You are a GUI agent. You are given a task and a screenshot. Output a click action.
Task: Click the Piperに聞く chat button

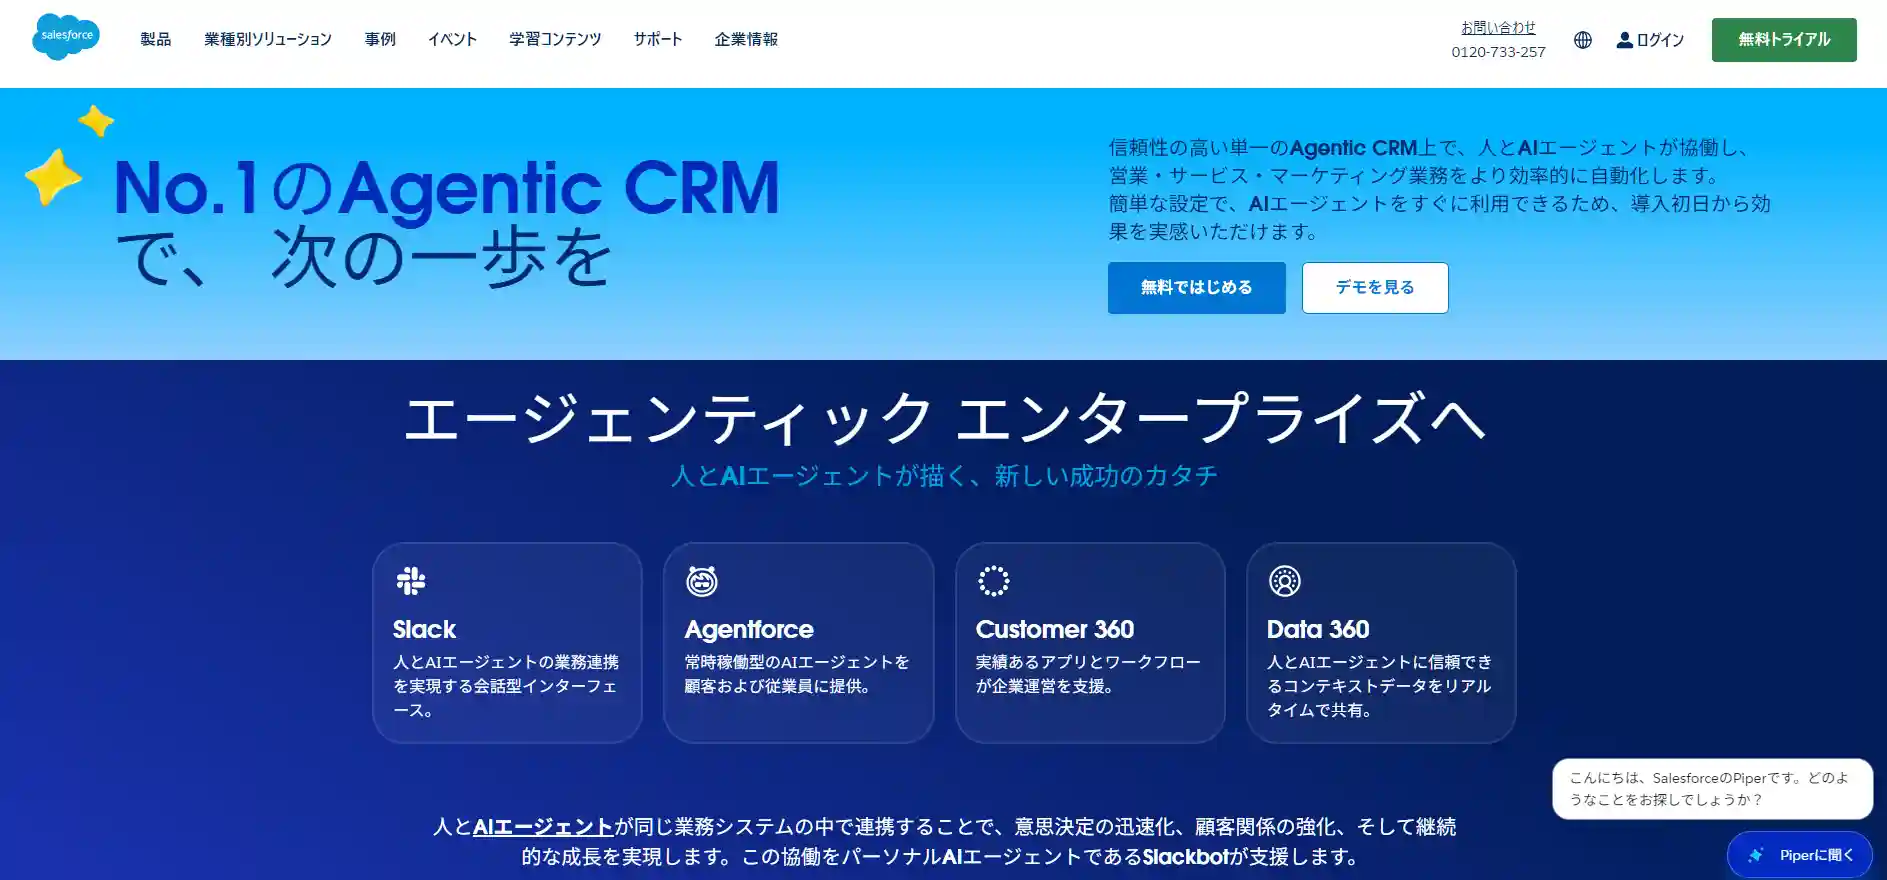1799,855
